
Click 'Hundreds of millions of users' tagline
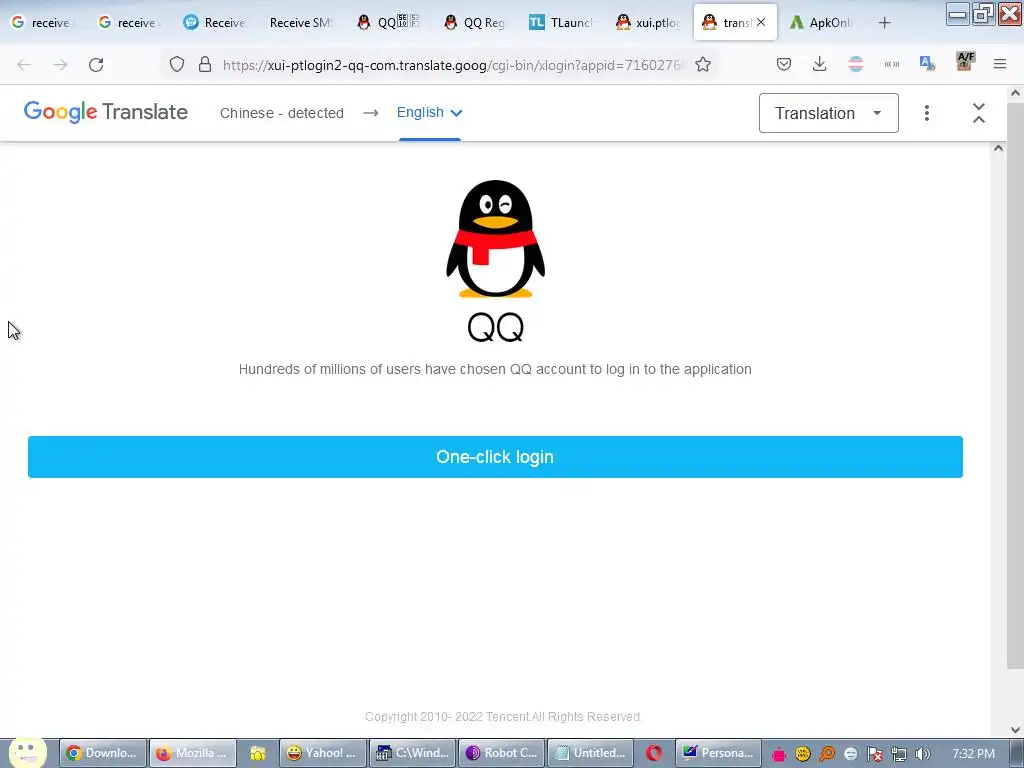495,369
